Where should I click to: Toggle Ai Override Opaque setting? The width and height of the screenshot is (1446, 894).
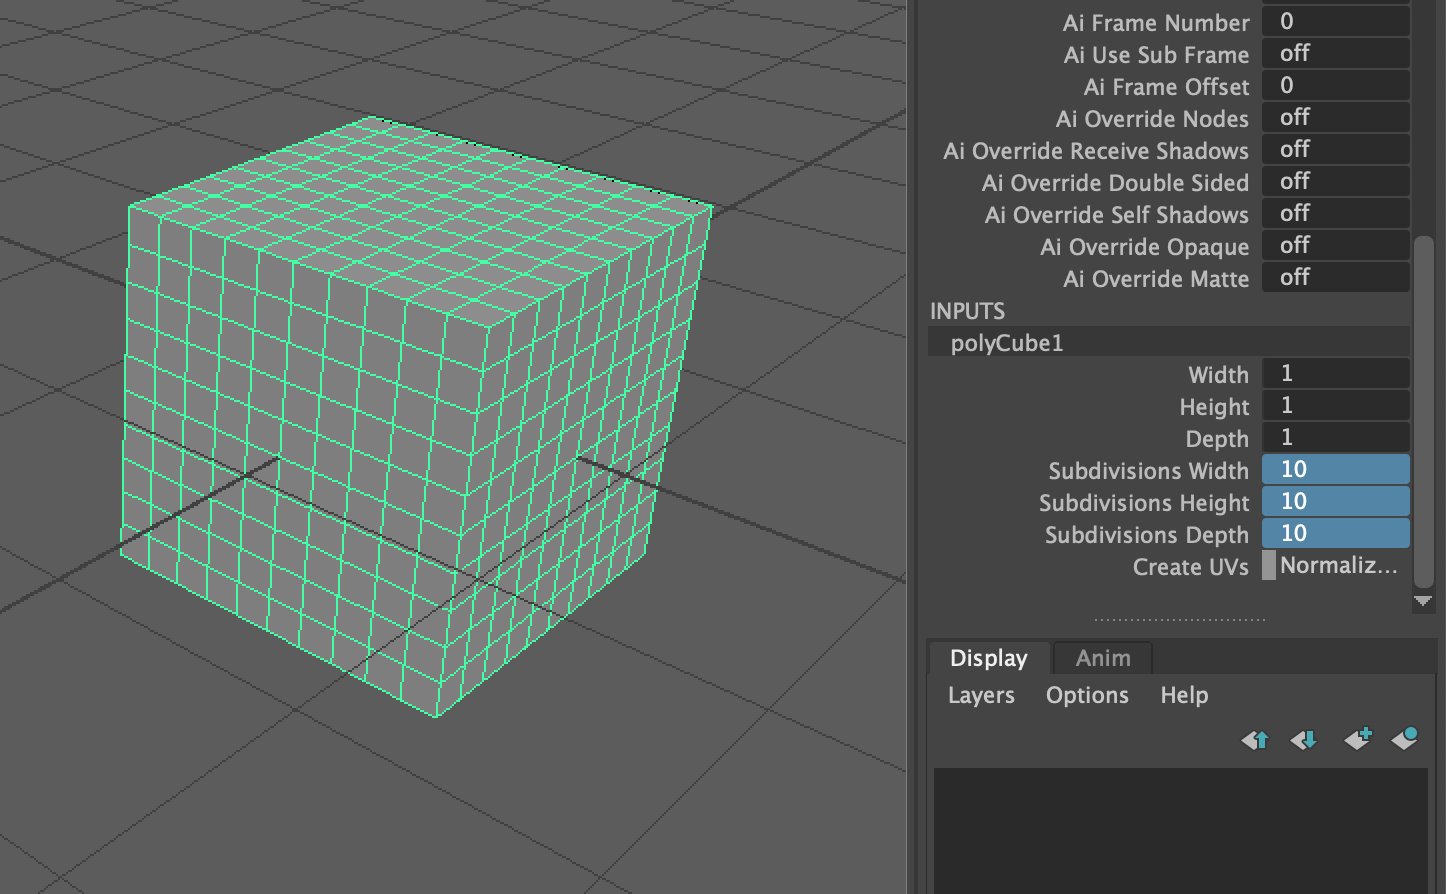pyautogui.click(x=1335, y=245)
